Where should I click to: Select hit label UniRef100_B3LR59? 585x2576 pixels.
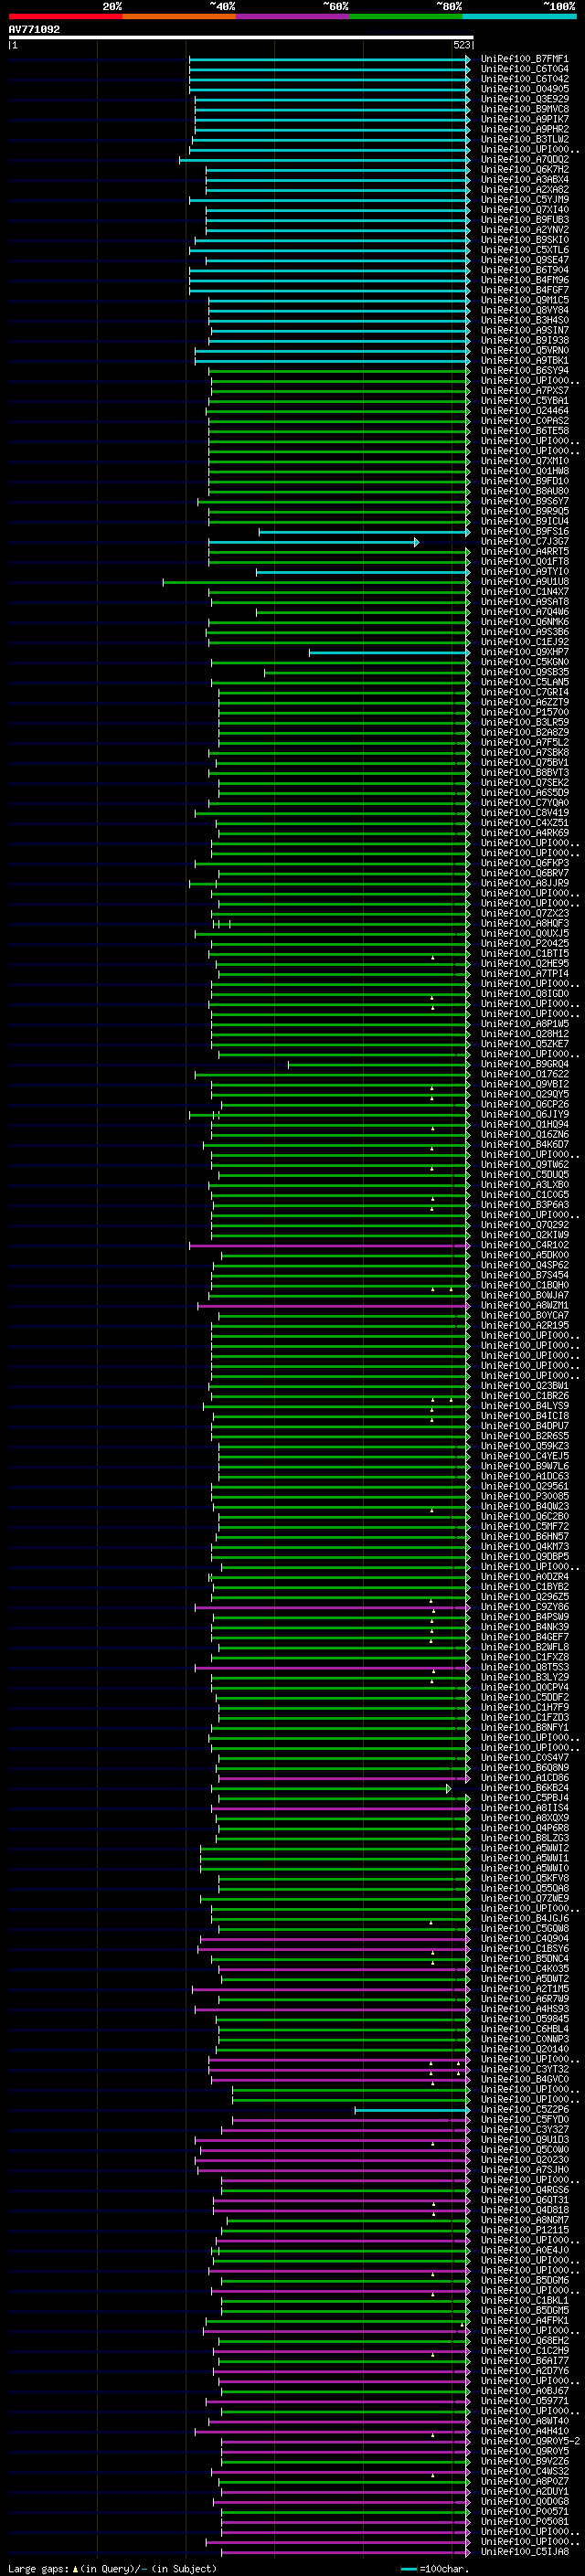point(524,723)
